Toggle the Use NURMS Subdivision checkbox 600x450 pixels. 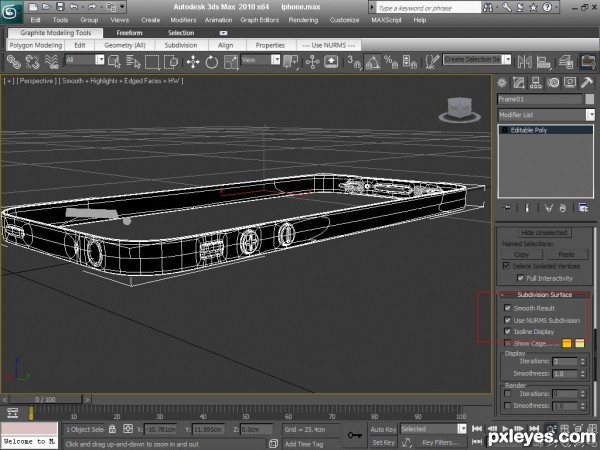click(x=507, y=320)
